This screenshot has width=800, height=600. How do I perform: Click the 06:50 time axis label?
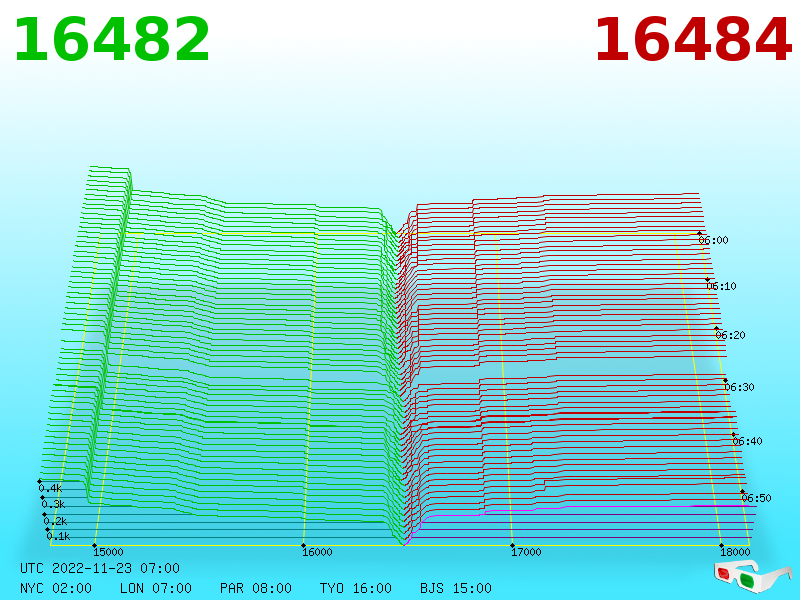point(757,498)
